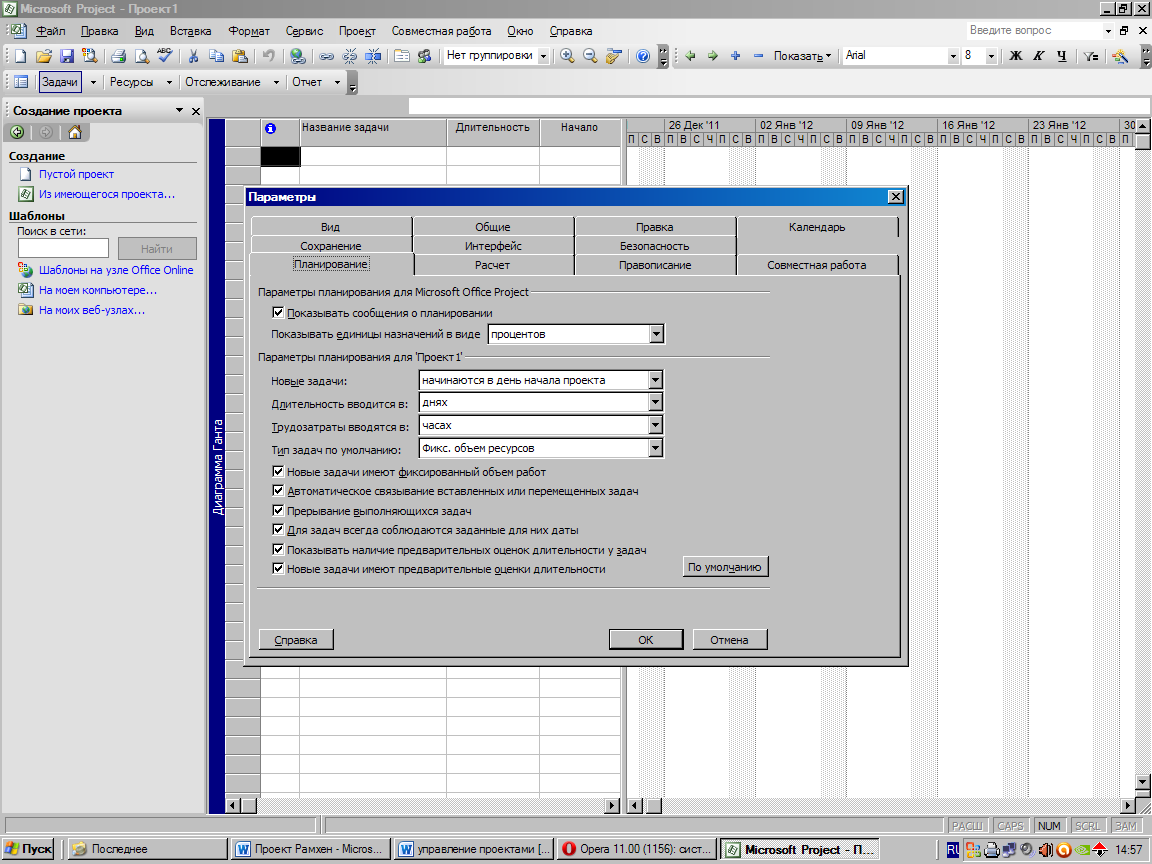Click the green Outdent left arrow icon
Image resolution: width=1152 pixels, height=864 pixels.
pyautogui.click(x=690, y=56)
